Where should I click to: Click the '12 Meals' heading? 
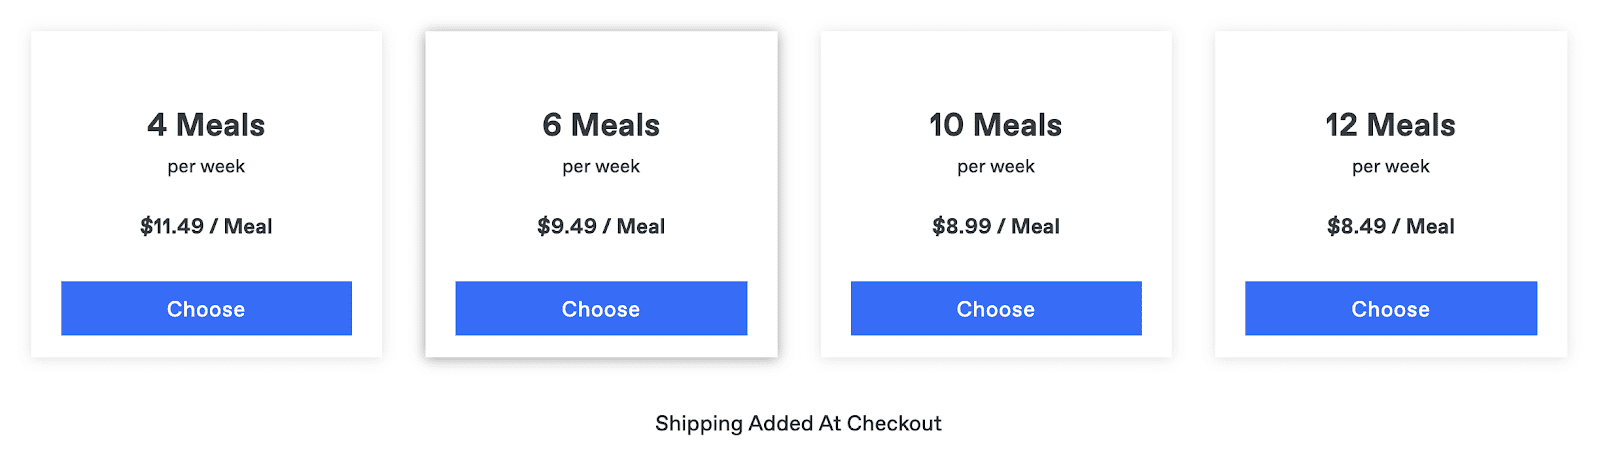pos(1391,125)
